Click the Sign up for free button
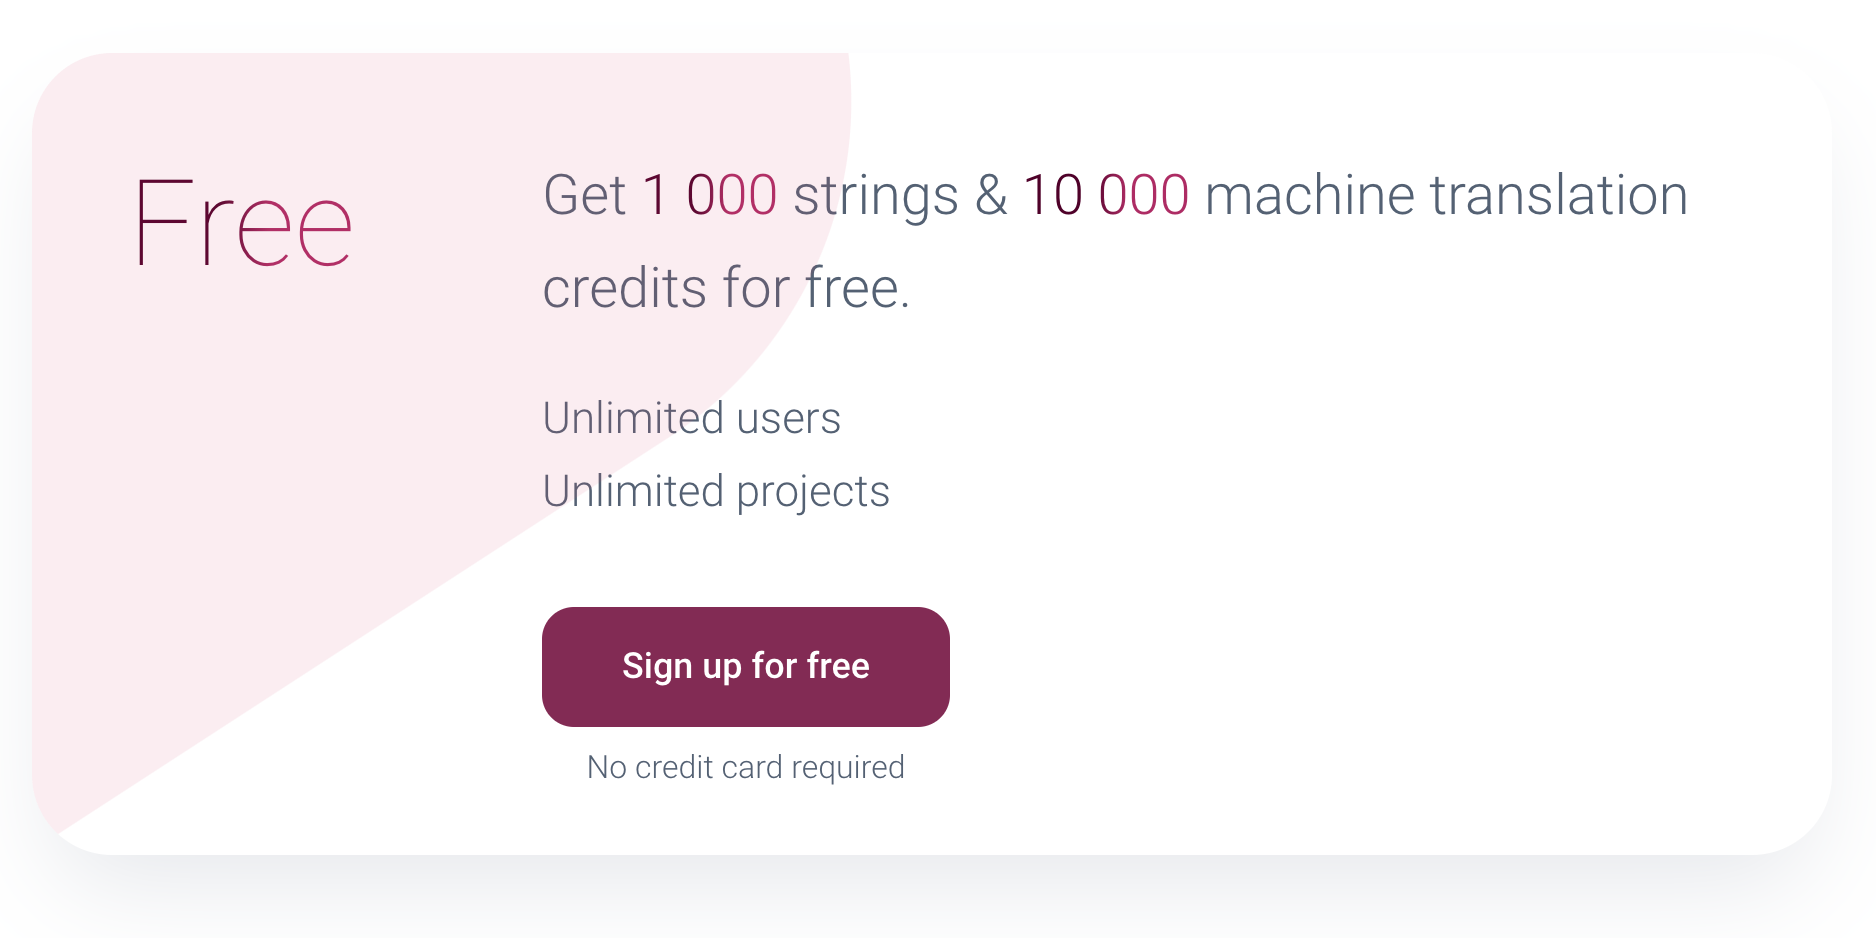This screenshot has width=1876, height=938. coord(745,666)
